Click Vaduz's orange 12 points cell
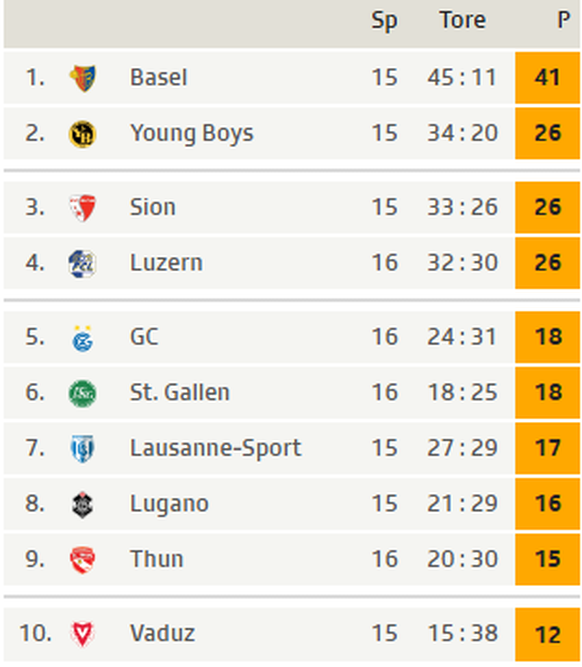 (x=547, y=634)
